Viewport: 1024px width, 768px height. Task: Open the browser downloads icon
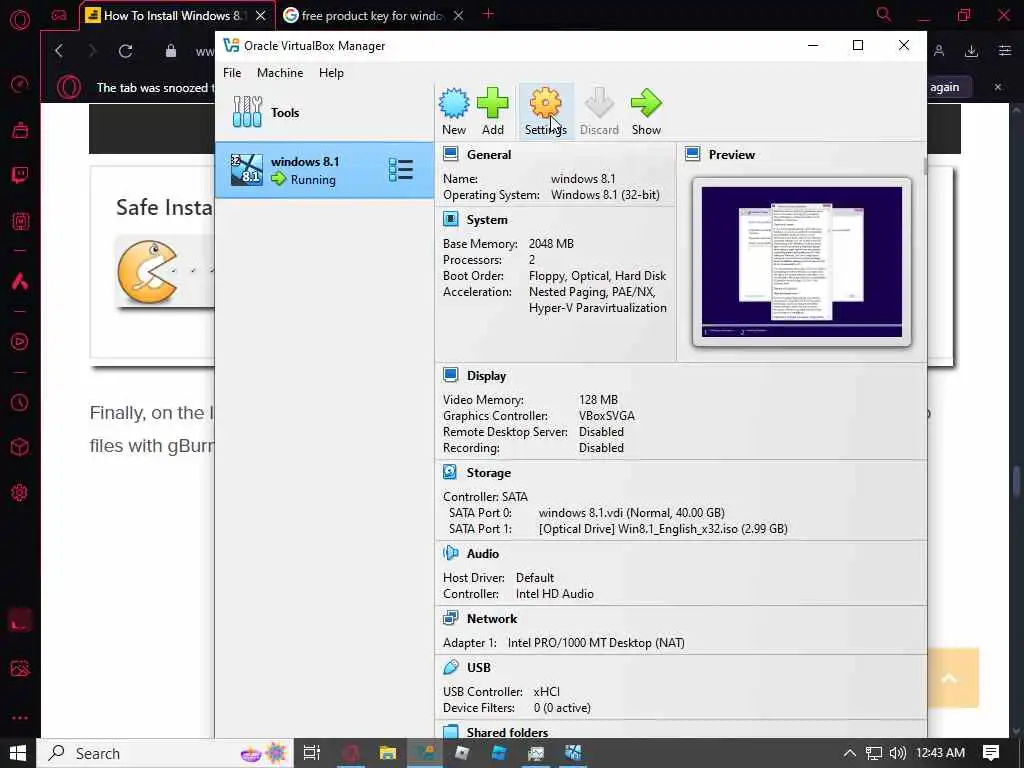click(x=971, y=51)
